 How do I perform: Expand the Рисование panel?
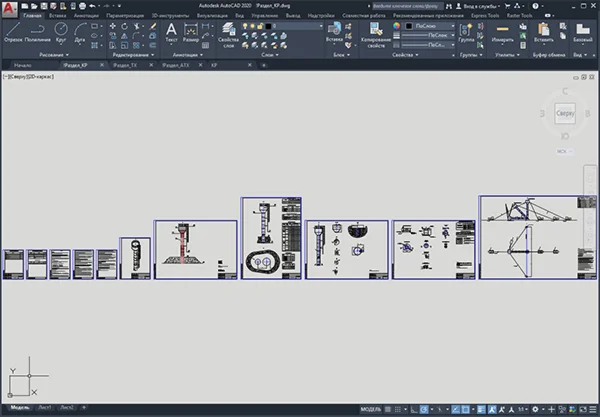tap(54, 55)
